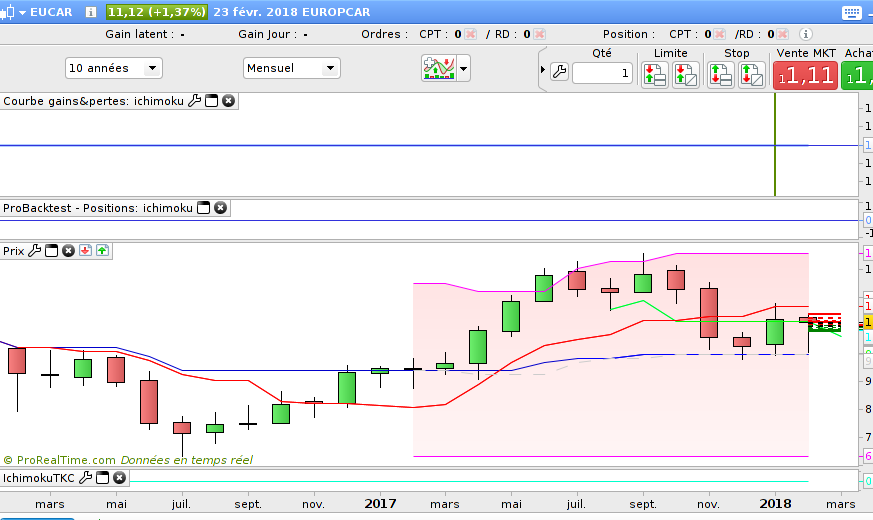The height and width of the screenshot is (520, 873).
Task: Click the green up-arrow icon in the Prix header
Action: coord(102,251)
